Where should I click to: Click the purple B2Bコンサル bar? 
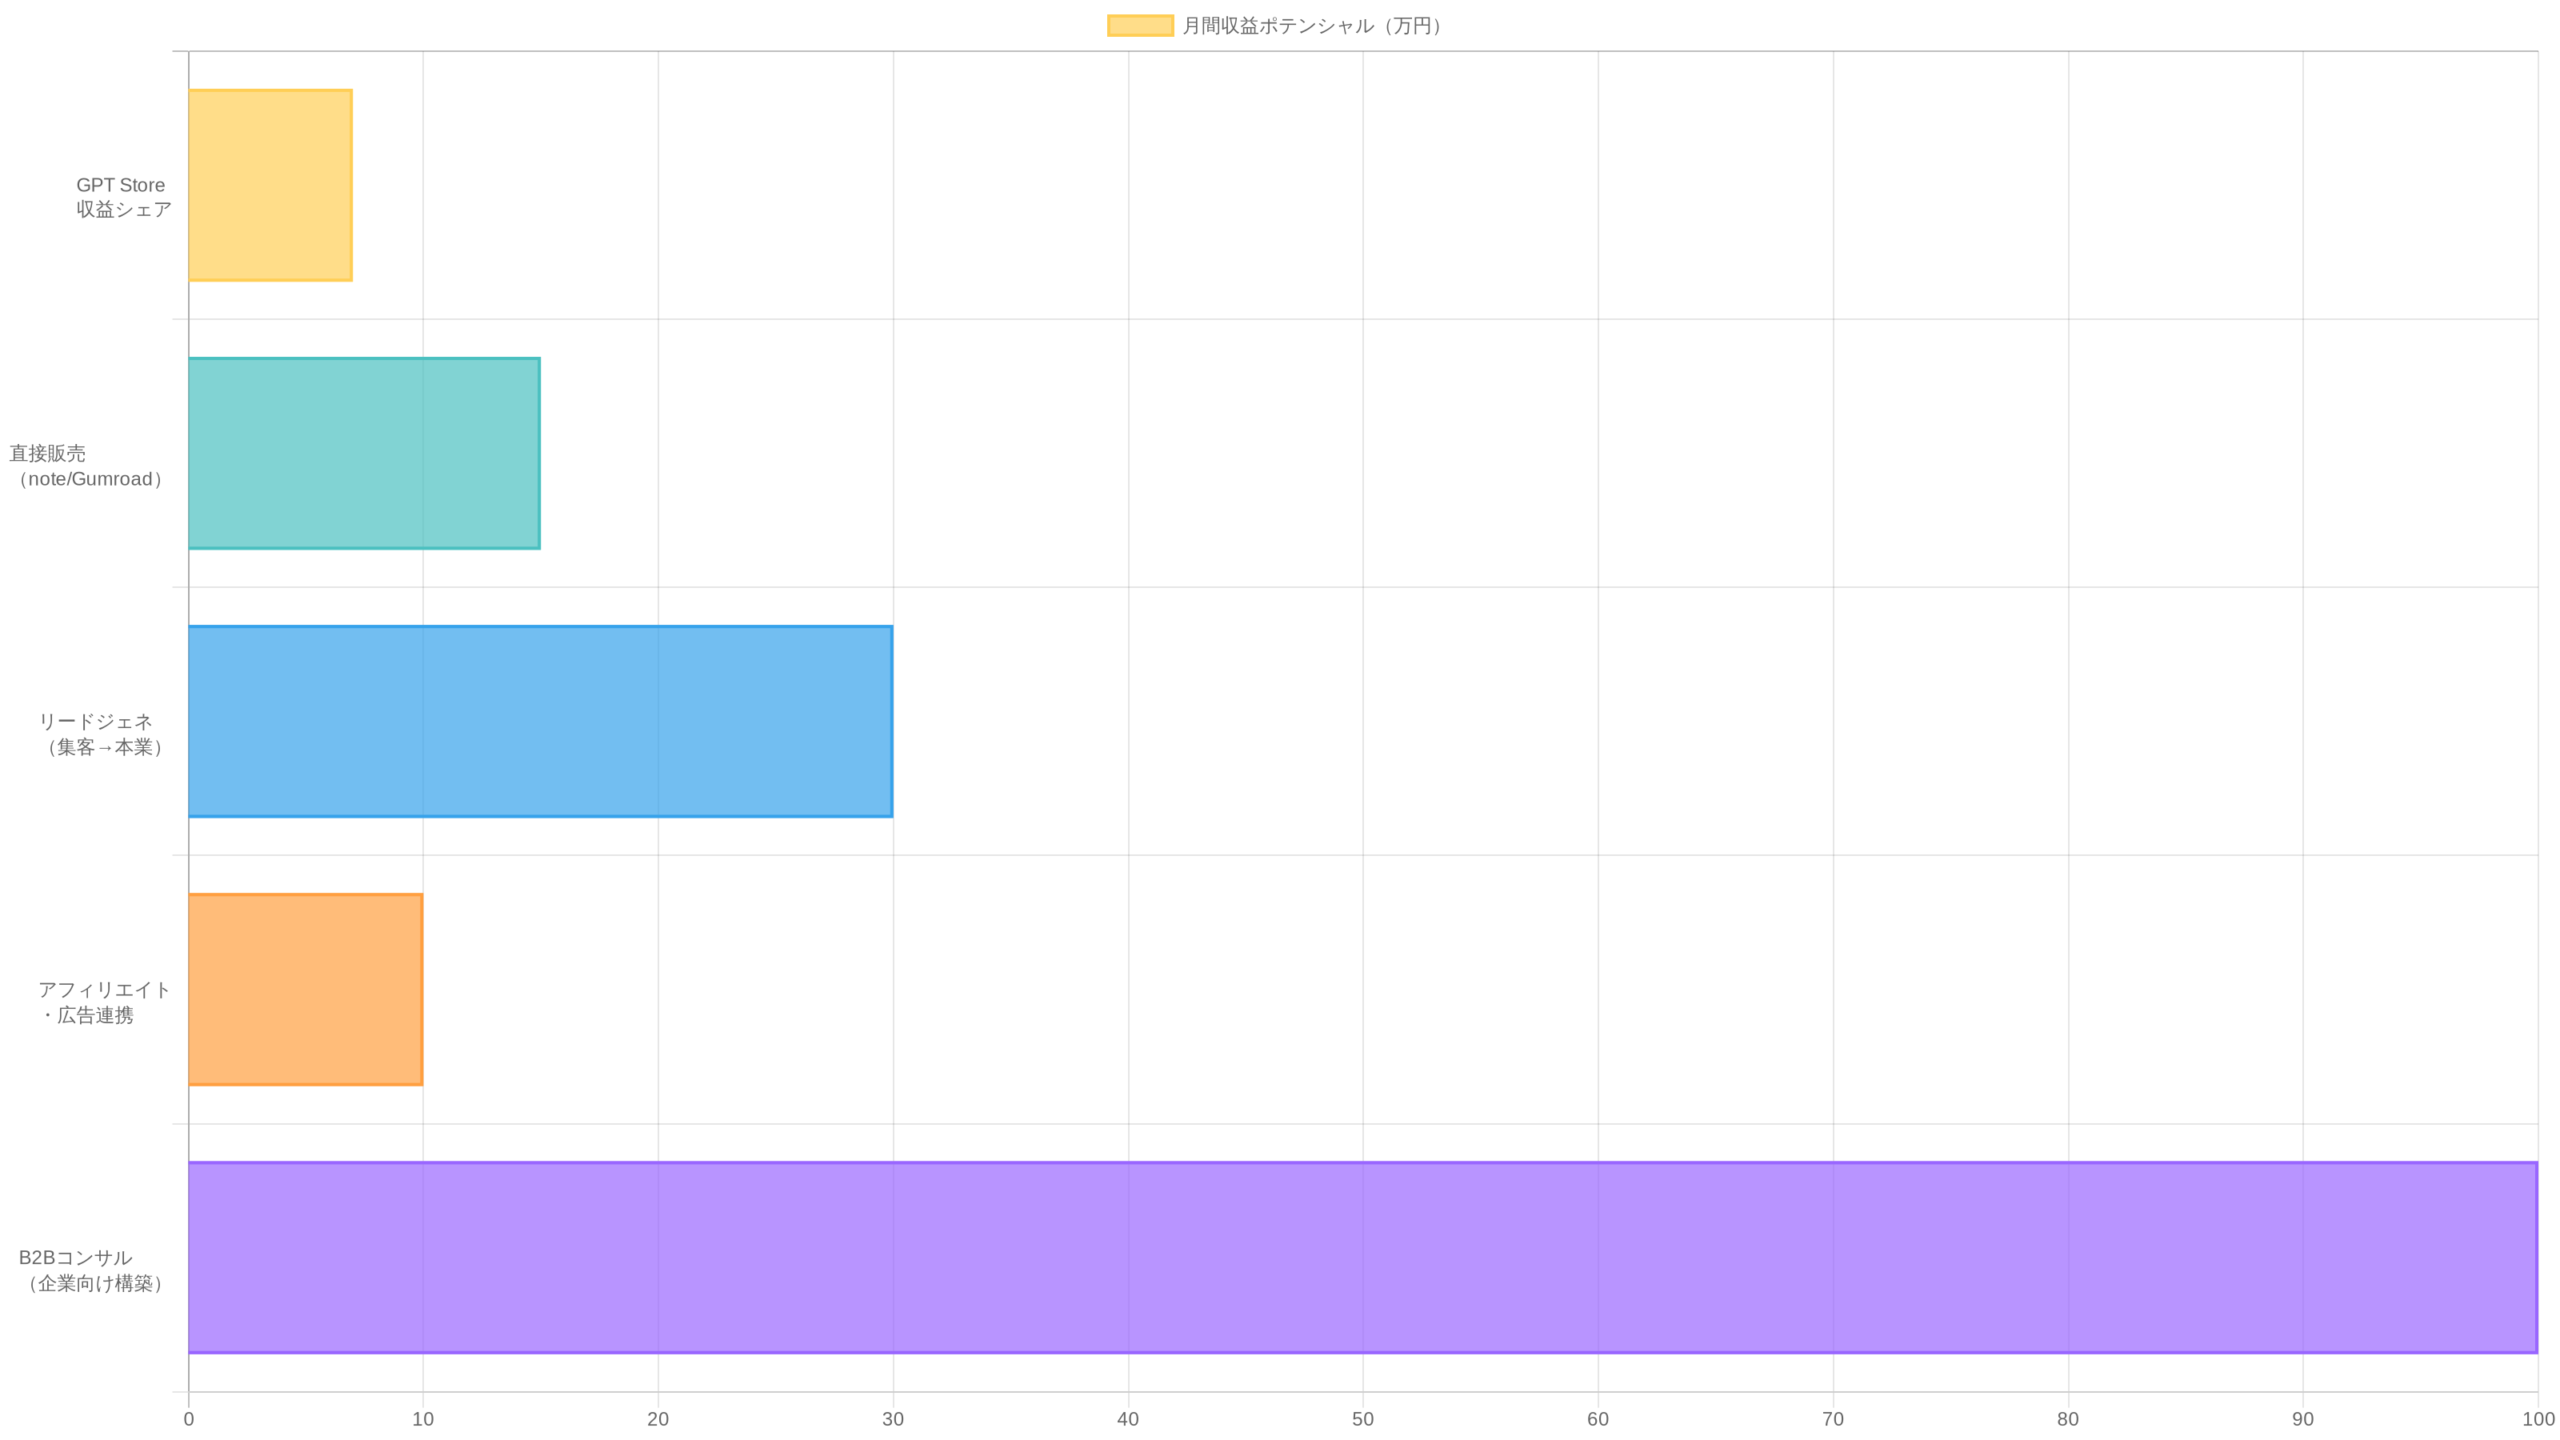click(x=1362, y=1257)
